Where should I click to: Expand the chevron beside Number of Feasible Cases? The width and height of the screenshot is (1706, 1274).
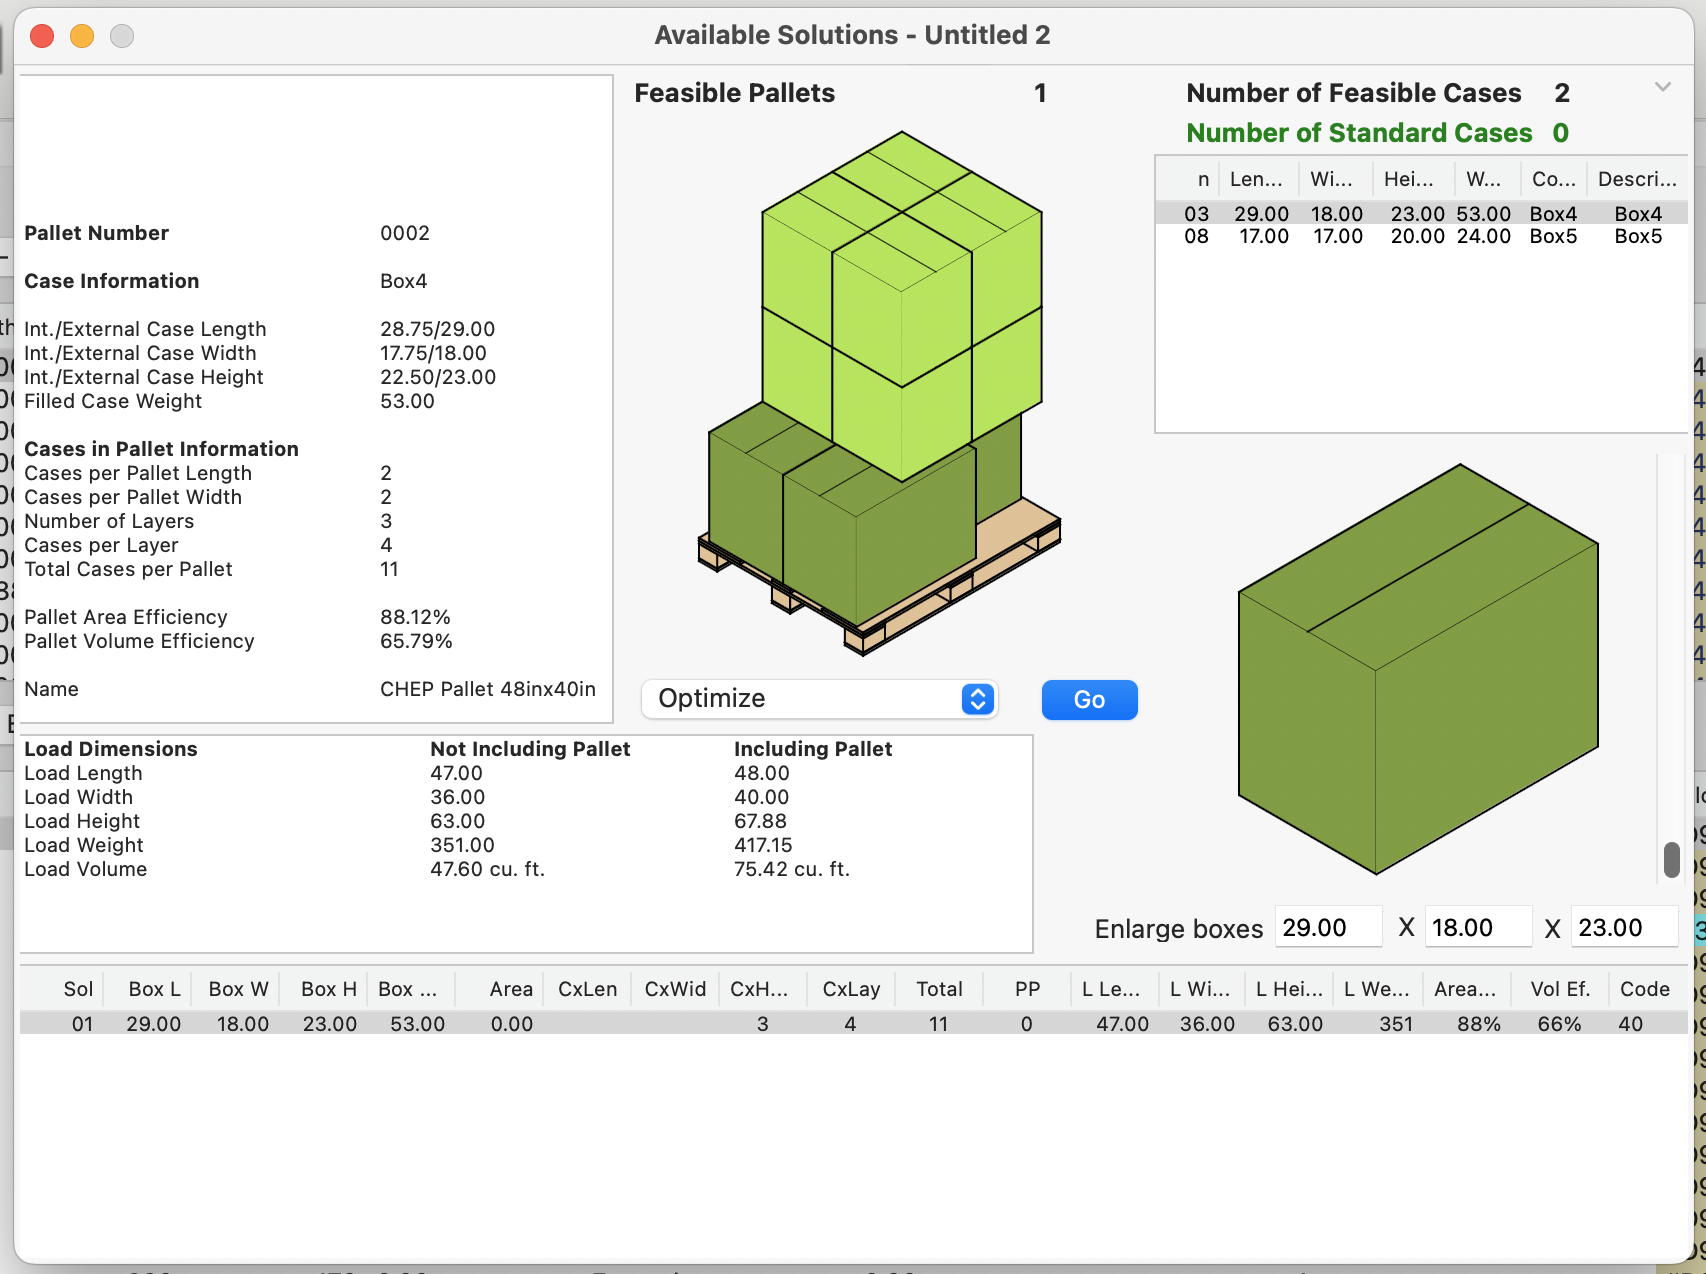(x=1662, y=88)
